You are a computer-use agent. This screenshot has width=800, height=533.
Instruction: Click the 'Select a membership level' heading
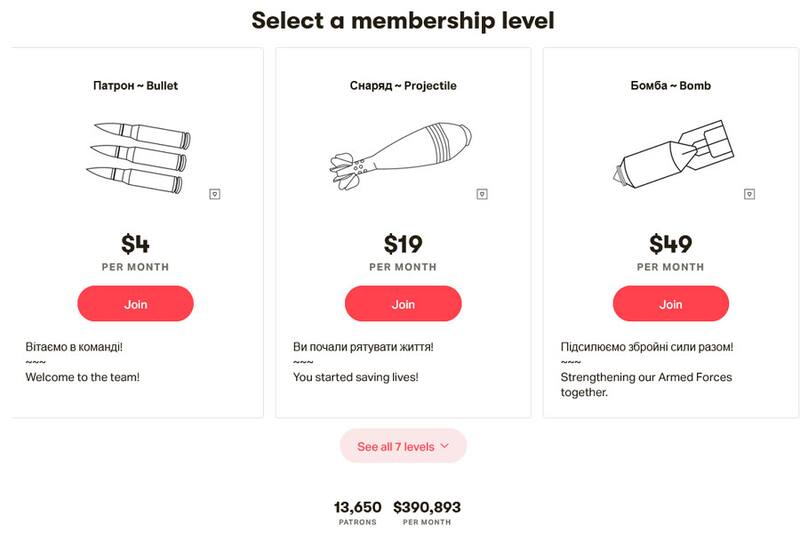pos(403,20)
